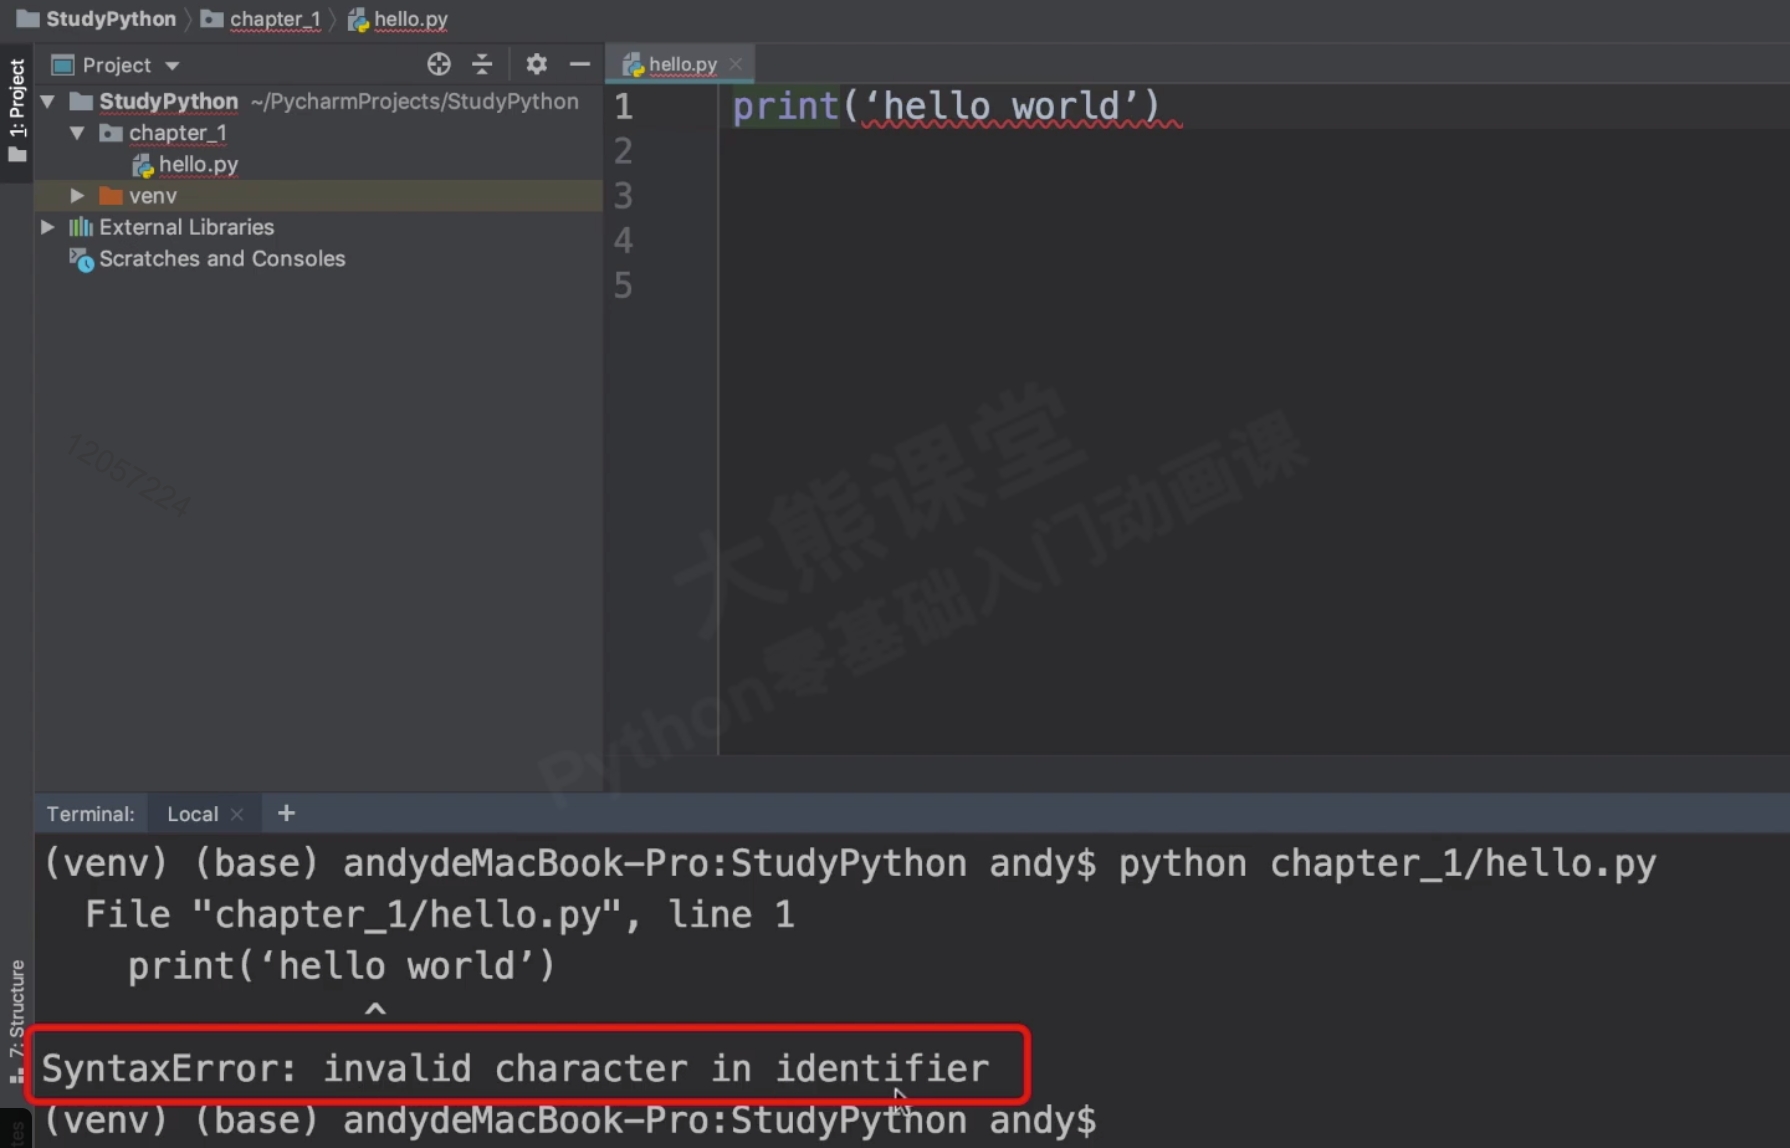
Task: Click the Collapse All icon in Project panel
Action: point(482,65)
